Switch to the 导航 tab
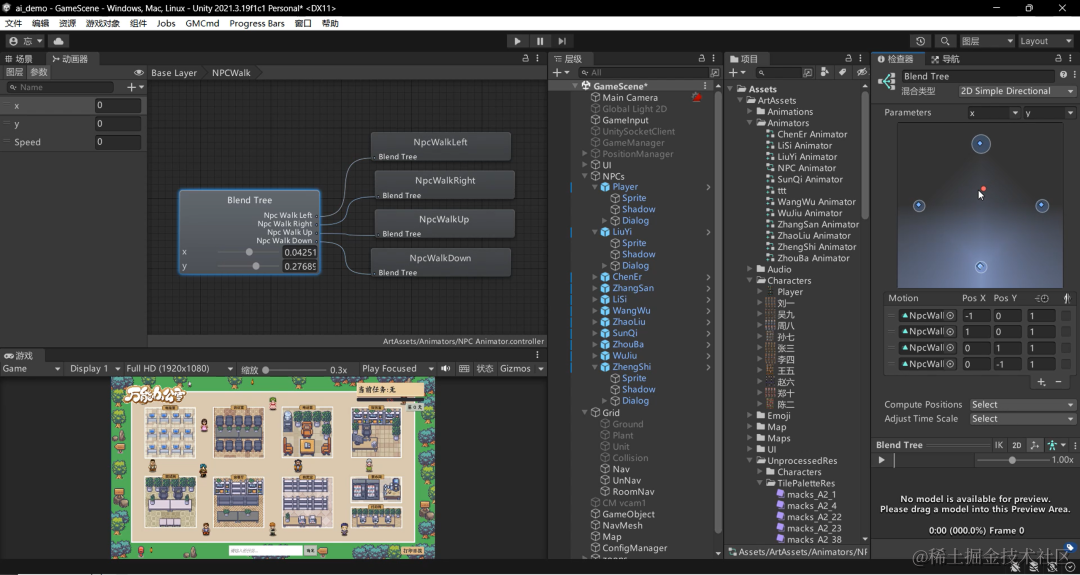This screenshot has width=1080, height=575. pyautogui.click(x=945, y=59)
